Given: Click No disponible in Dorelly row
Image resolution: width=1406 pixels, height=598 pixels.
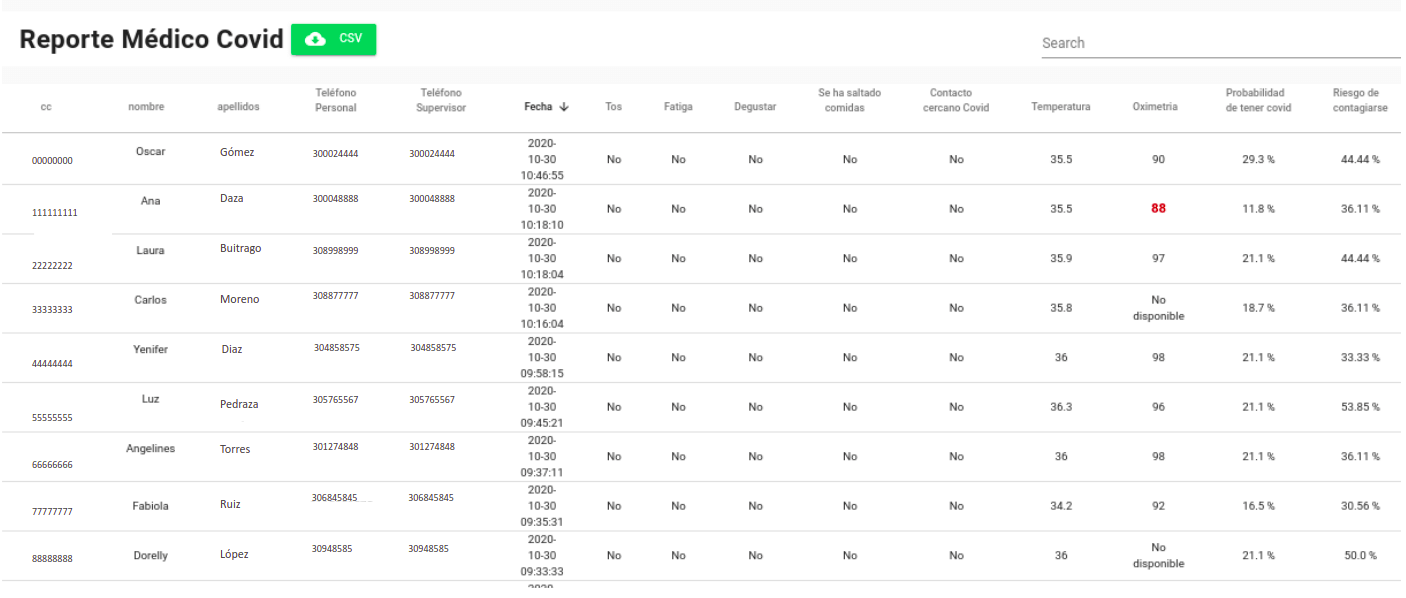Looking at the screenshot, I should pos(1158,555).
